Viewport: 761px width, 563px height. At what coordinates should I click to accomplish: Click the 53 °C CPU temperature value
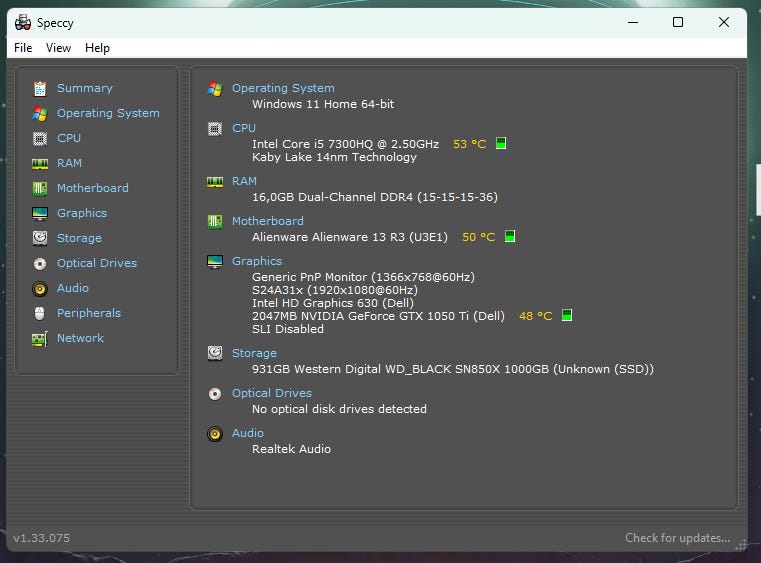click(469, 144)
